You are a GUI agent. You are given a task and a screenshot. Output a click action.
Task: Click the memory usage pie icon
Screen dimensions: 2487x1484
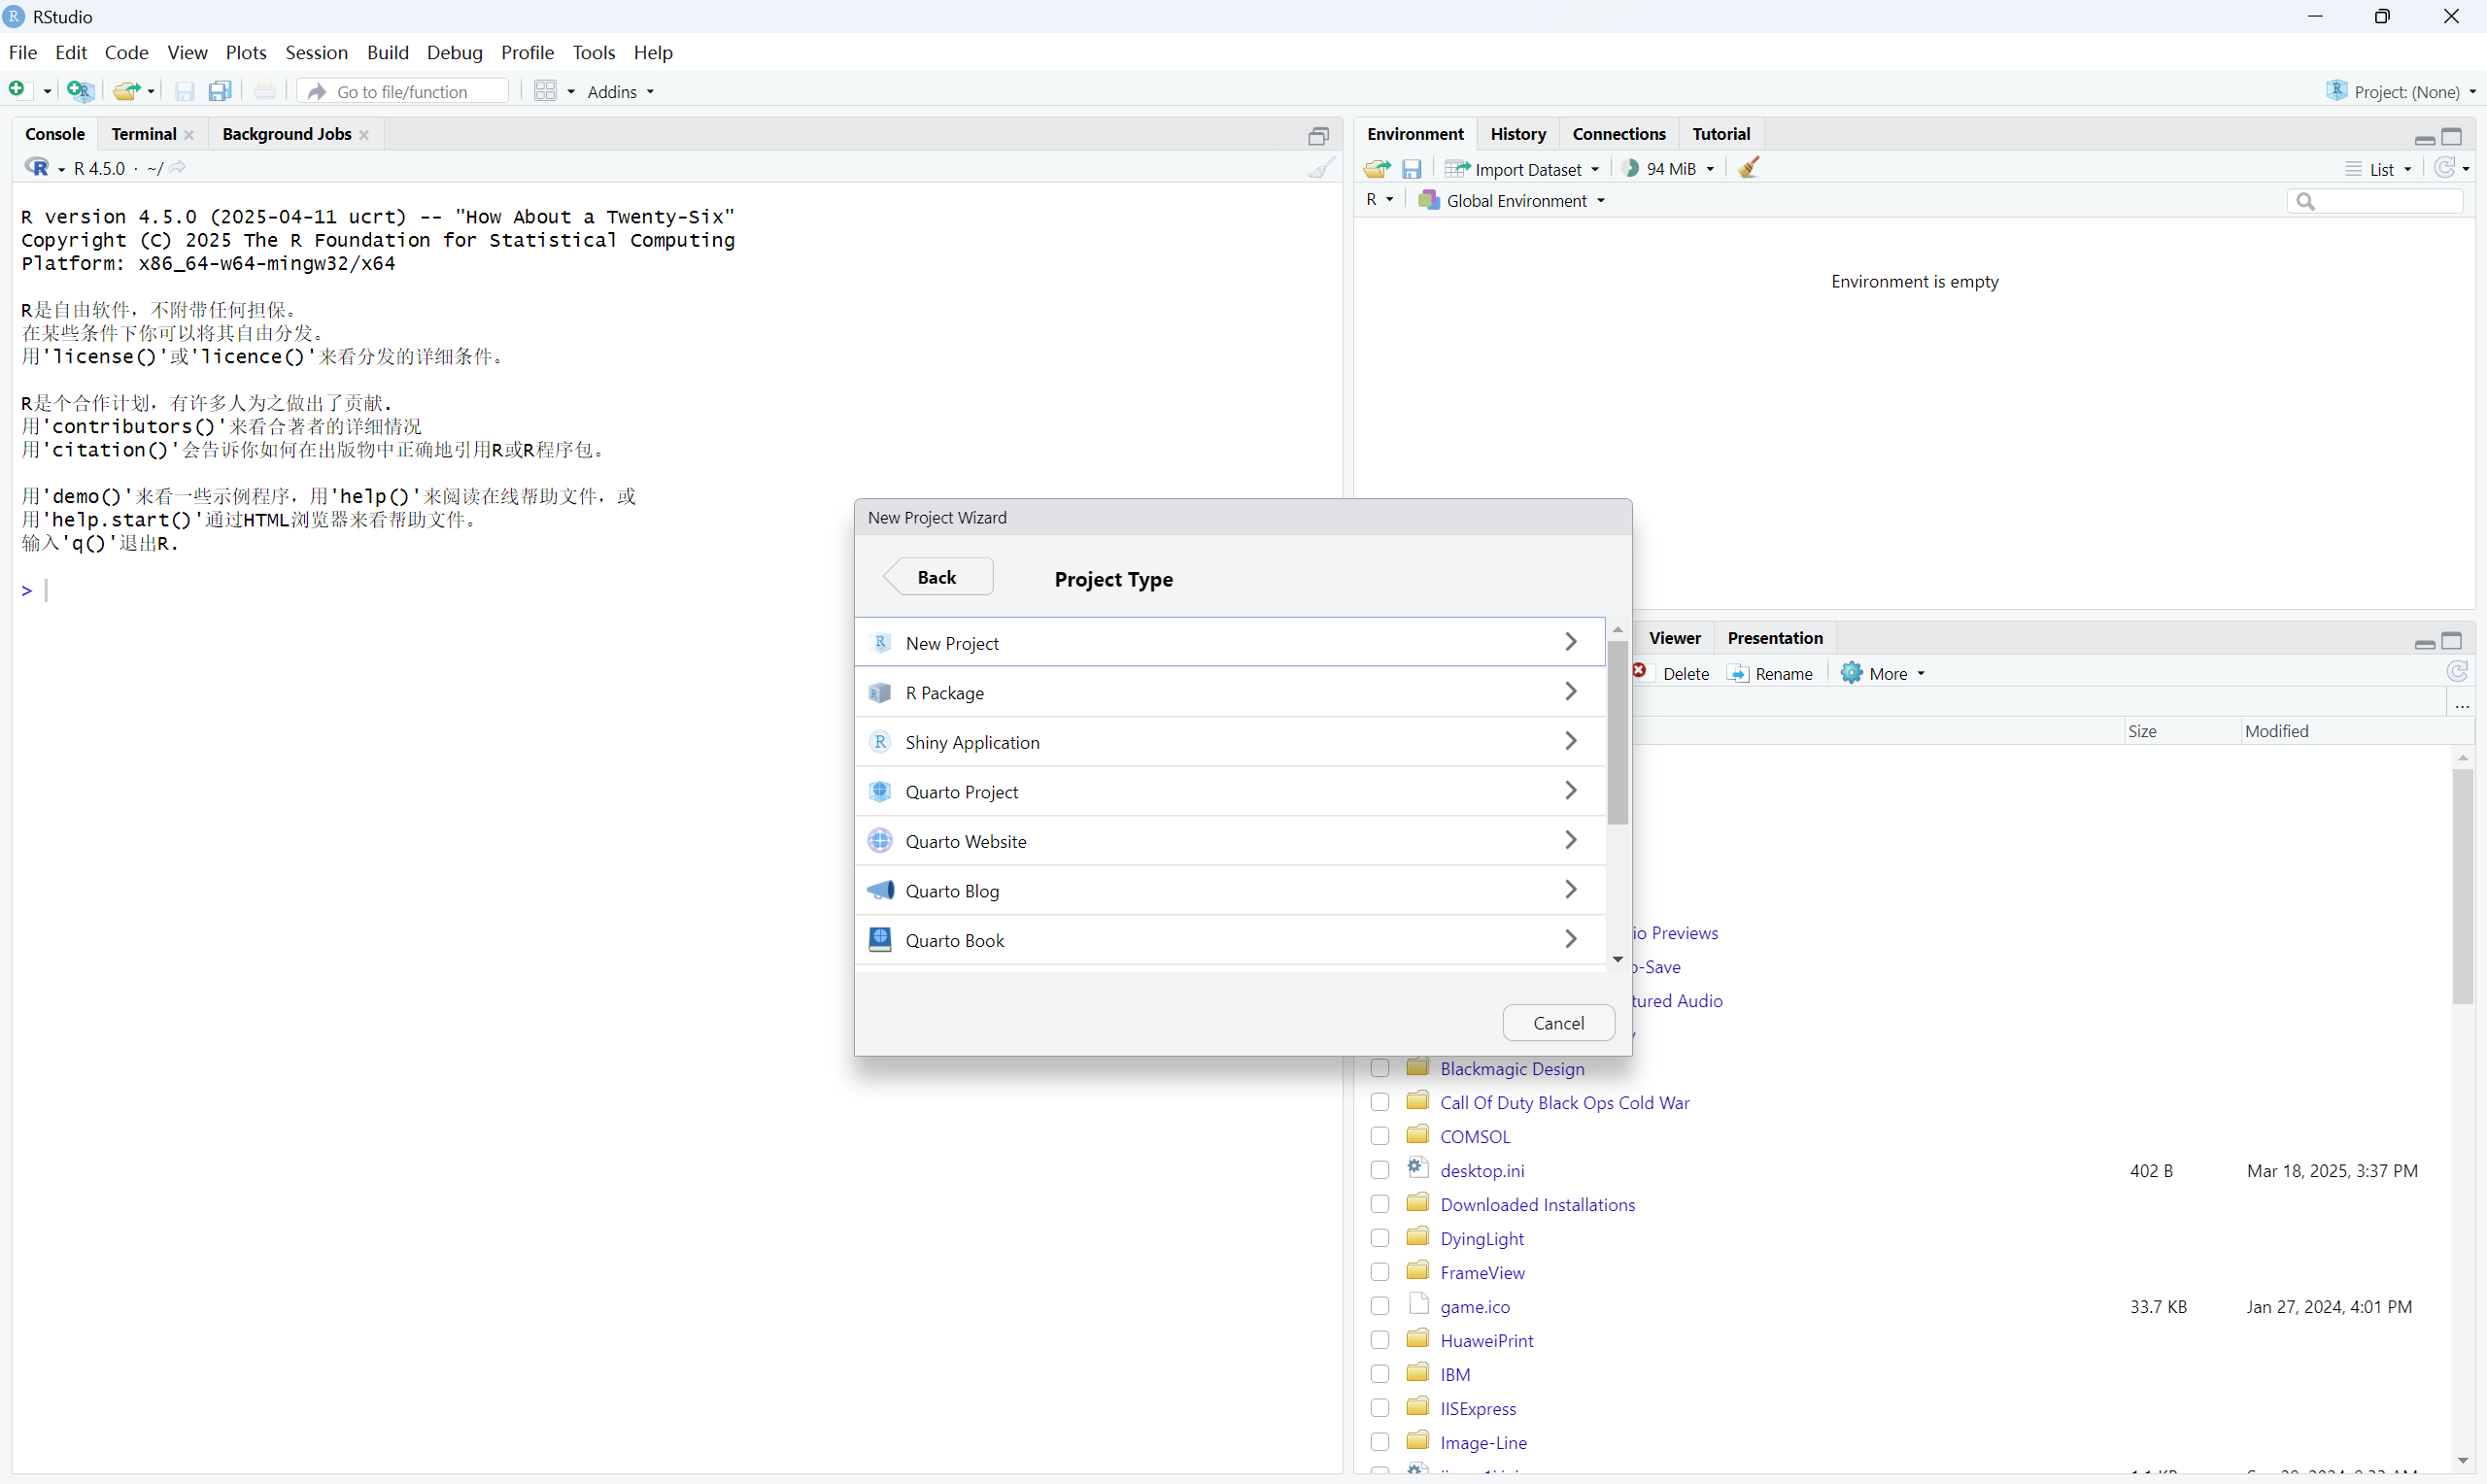point(1632,168)
